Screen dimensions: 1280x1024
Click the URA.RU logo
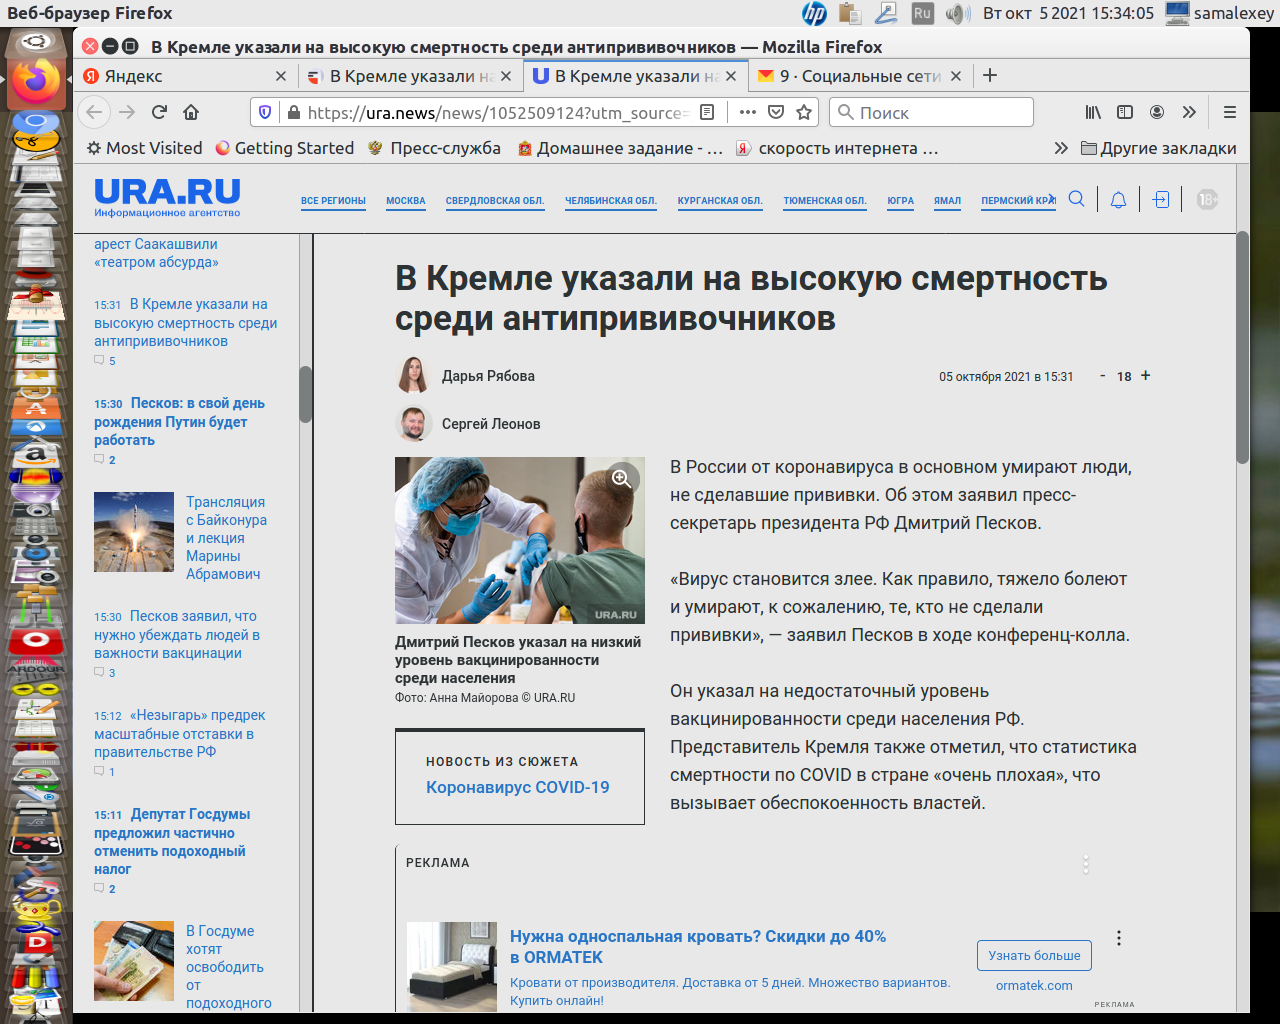(x=167, y=197)
